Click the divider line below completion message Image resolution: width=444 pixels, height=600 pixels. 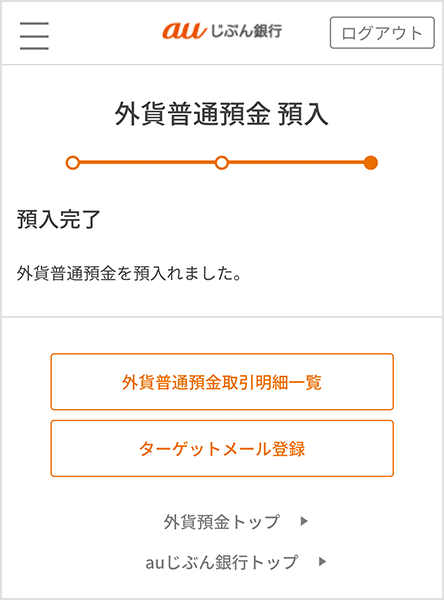pyautogui.click(x=222, y=316)
